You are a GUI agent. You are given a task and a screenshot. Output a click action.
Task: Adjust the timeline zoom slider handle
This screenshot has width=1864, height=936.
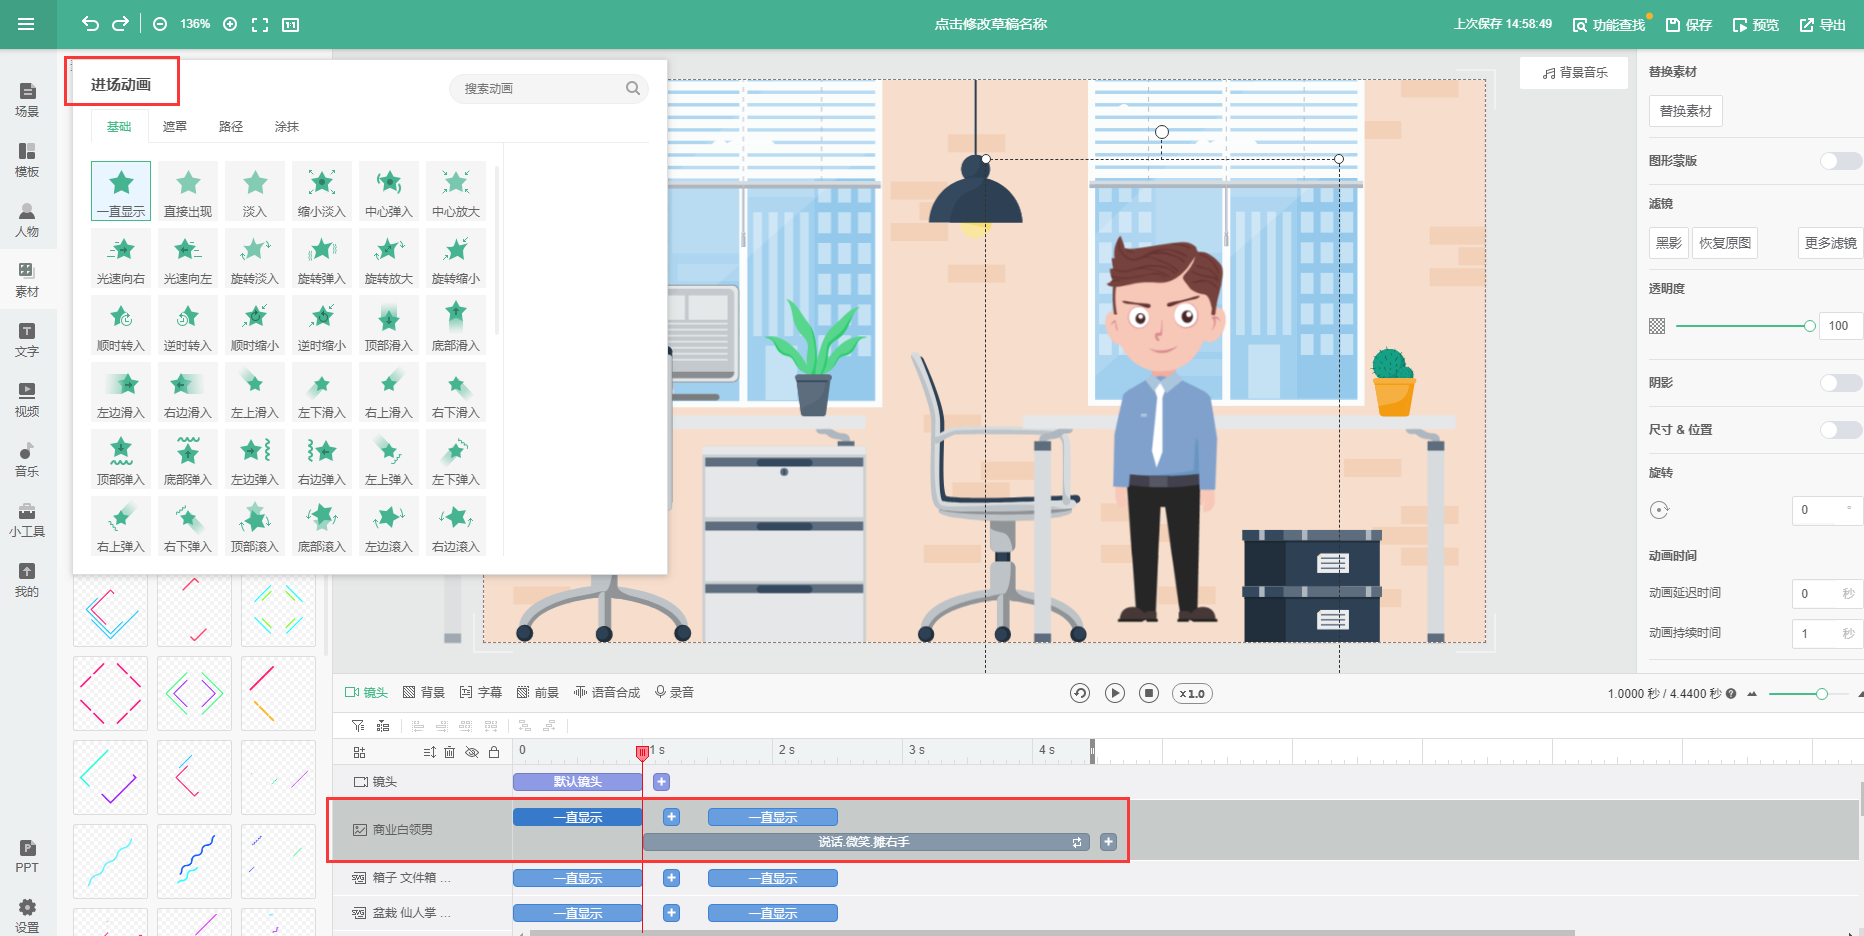1822,694
